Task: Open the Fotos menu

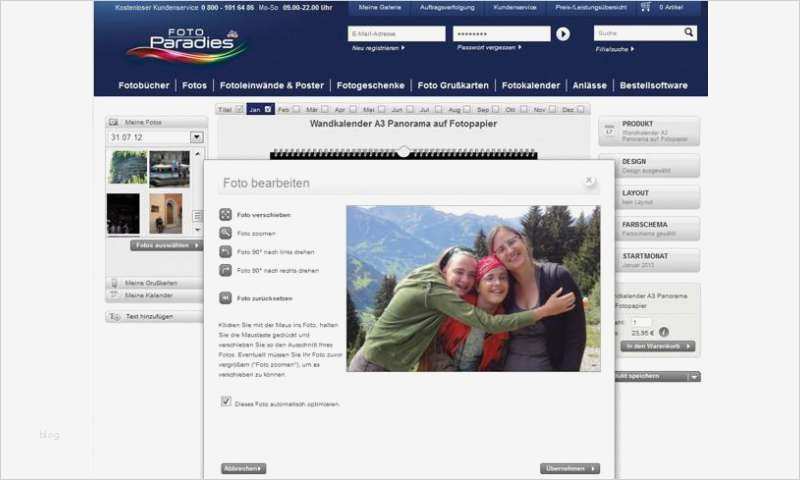Action: pos(194,86)
